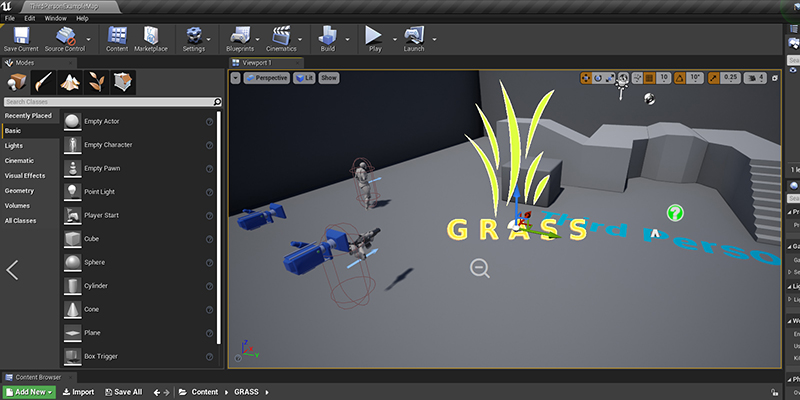
Task: Expand the Play options dropdown arrow
Action: coord(394,39)
